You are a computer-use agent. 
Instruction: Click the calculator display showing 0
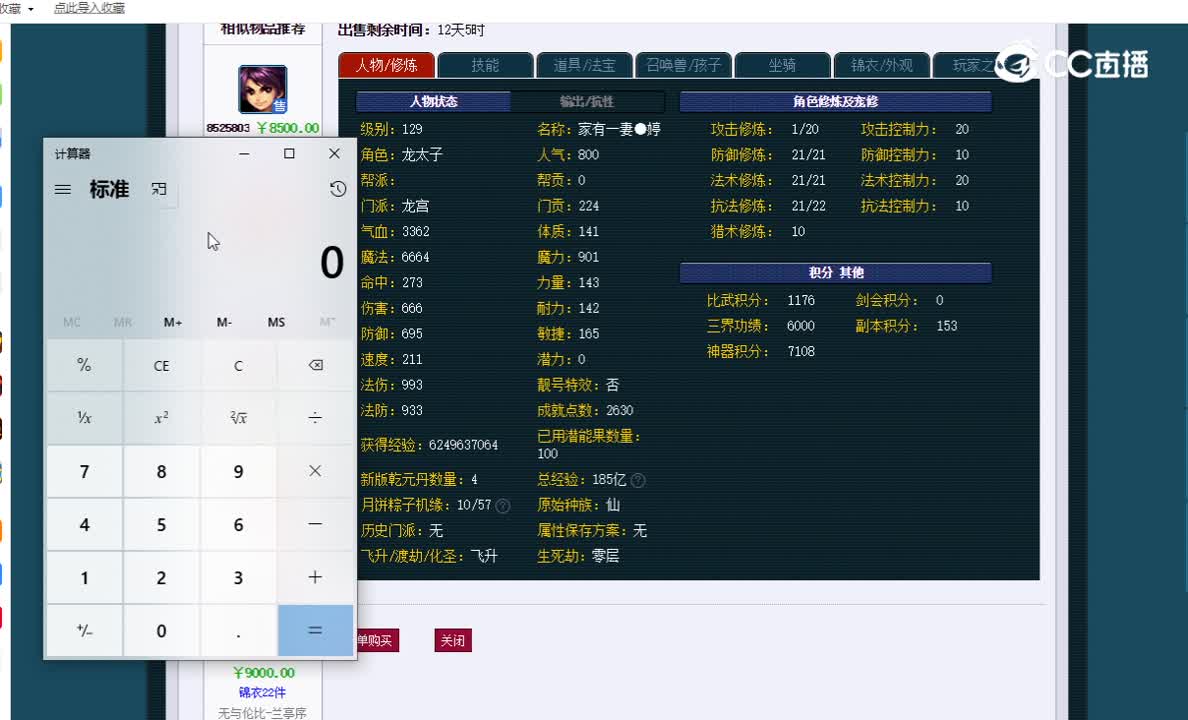[331, 263]
